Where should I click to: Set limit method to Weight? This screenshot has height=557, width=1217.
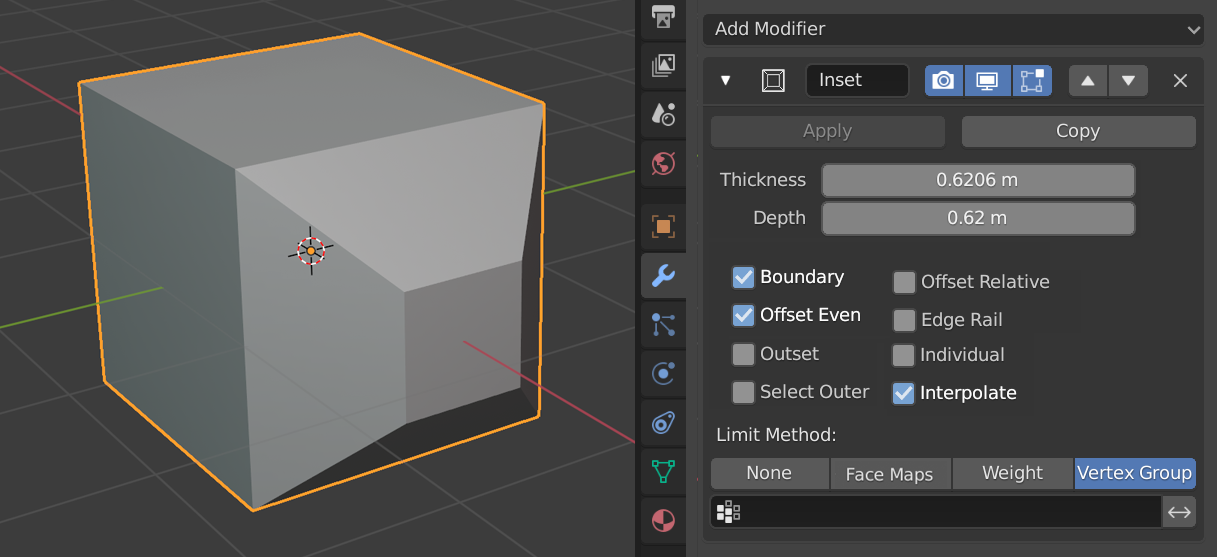(1013, 473)
